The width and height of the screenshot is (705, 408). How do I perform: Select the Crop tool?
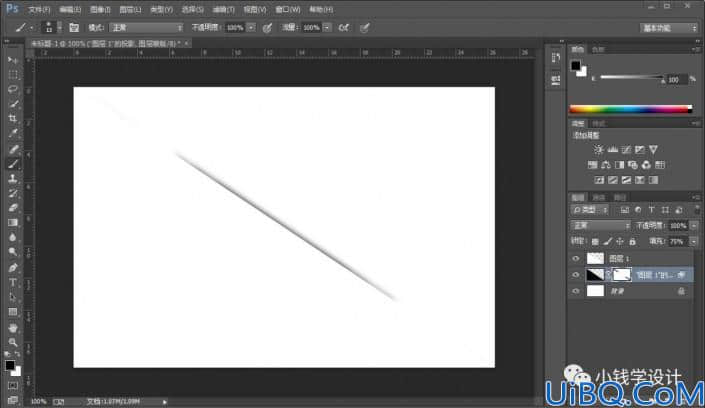click(x=13, y=118)
